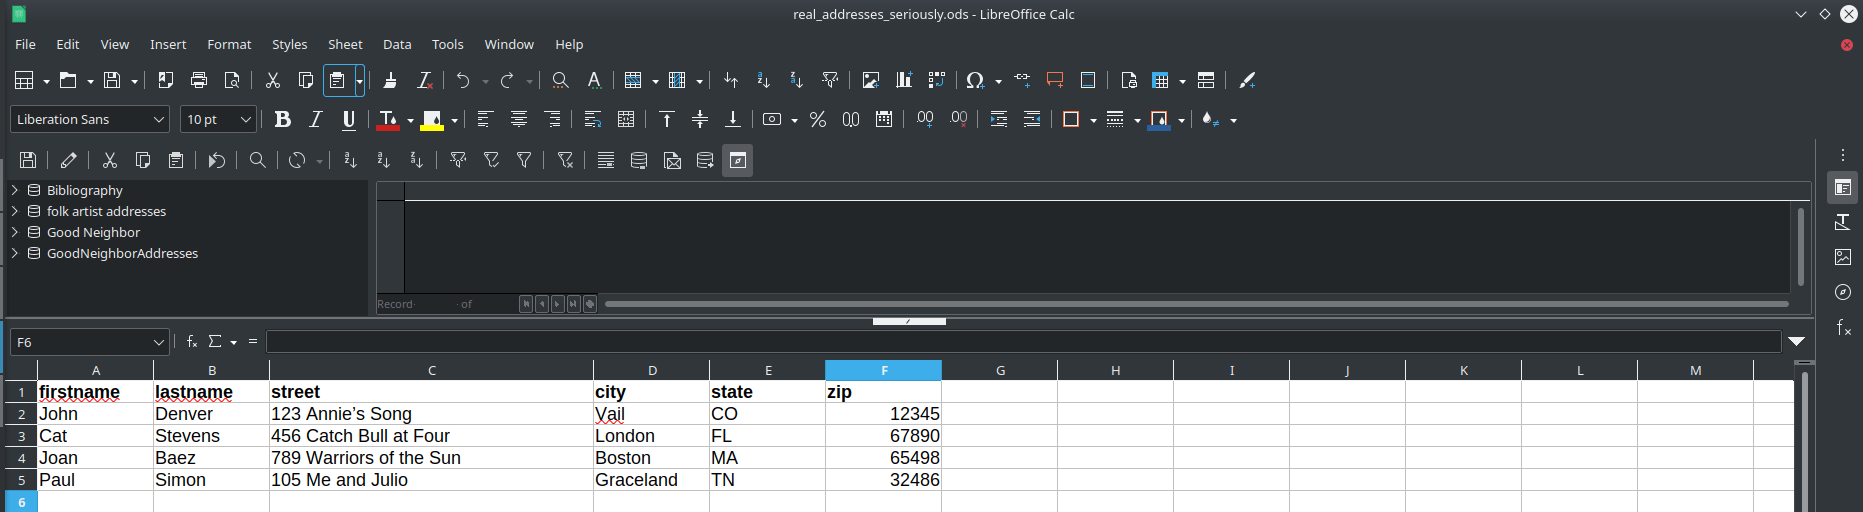Expand the GoodNeighborAddresses tree node
The width and height of the screenshot is (1863, 512).
pos(15,253)
